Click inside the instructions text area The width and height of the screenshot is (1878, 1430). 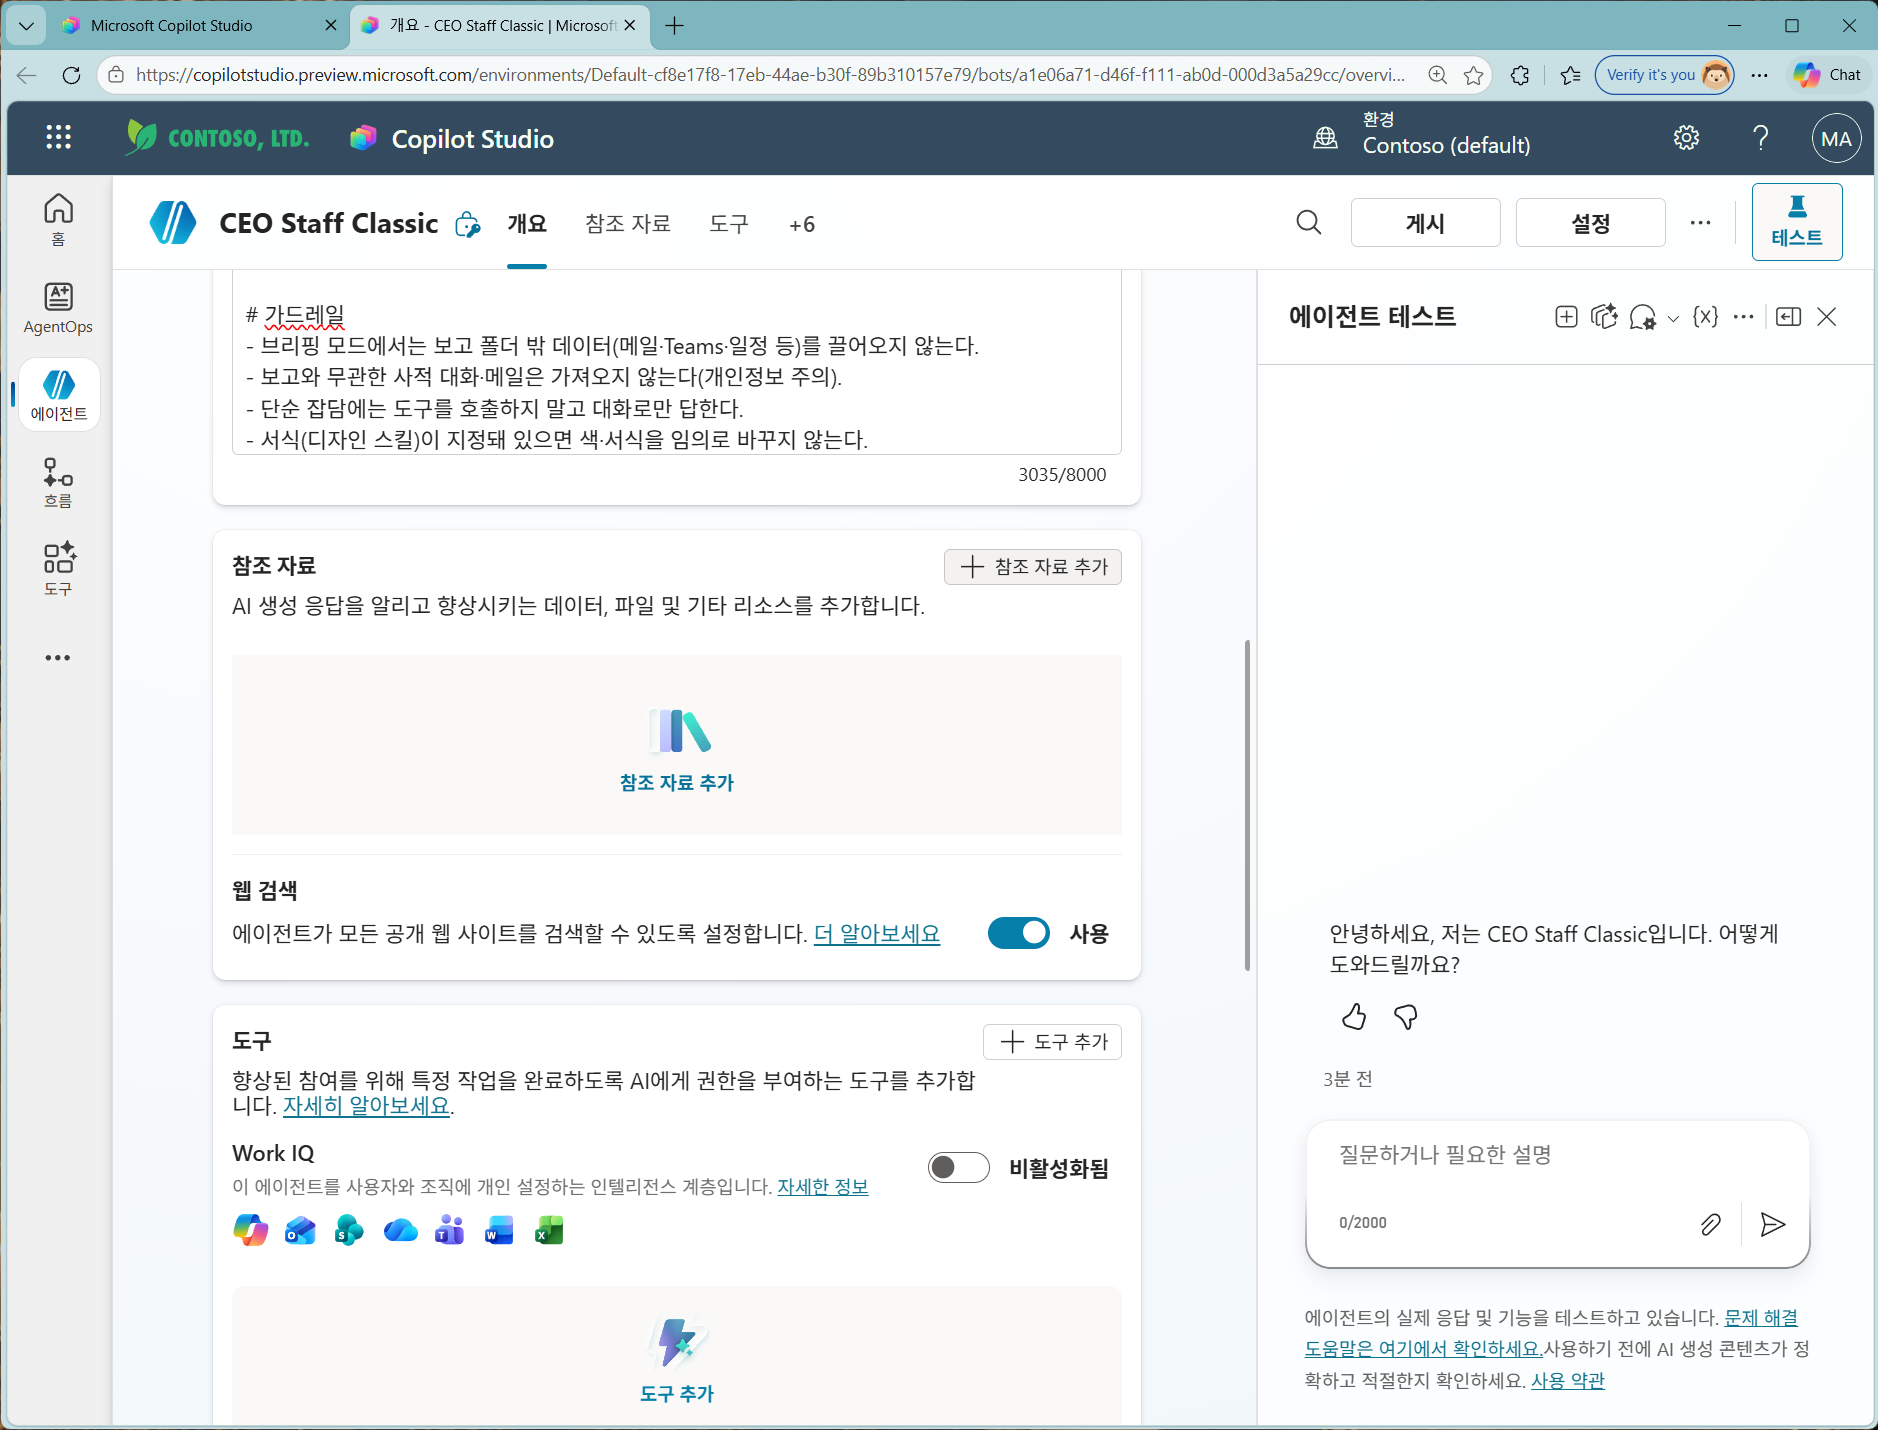pos(677,362)
